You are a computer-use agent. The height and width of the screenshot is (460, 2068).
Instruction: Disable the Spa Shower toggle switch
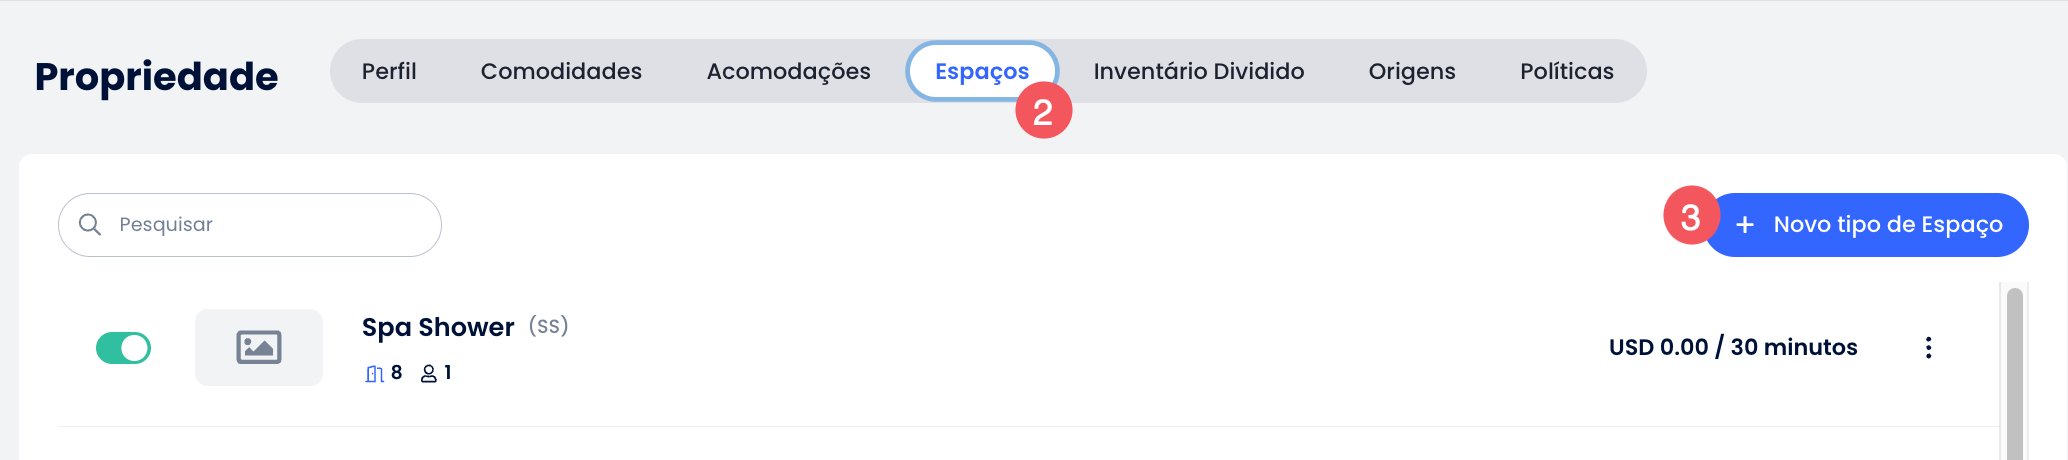[x=123, y=348]
